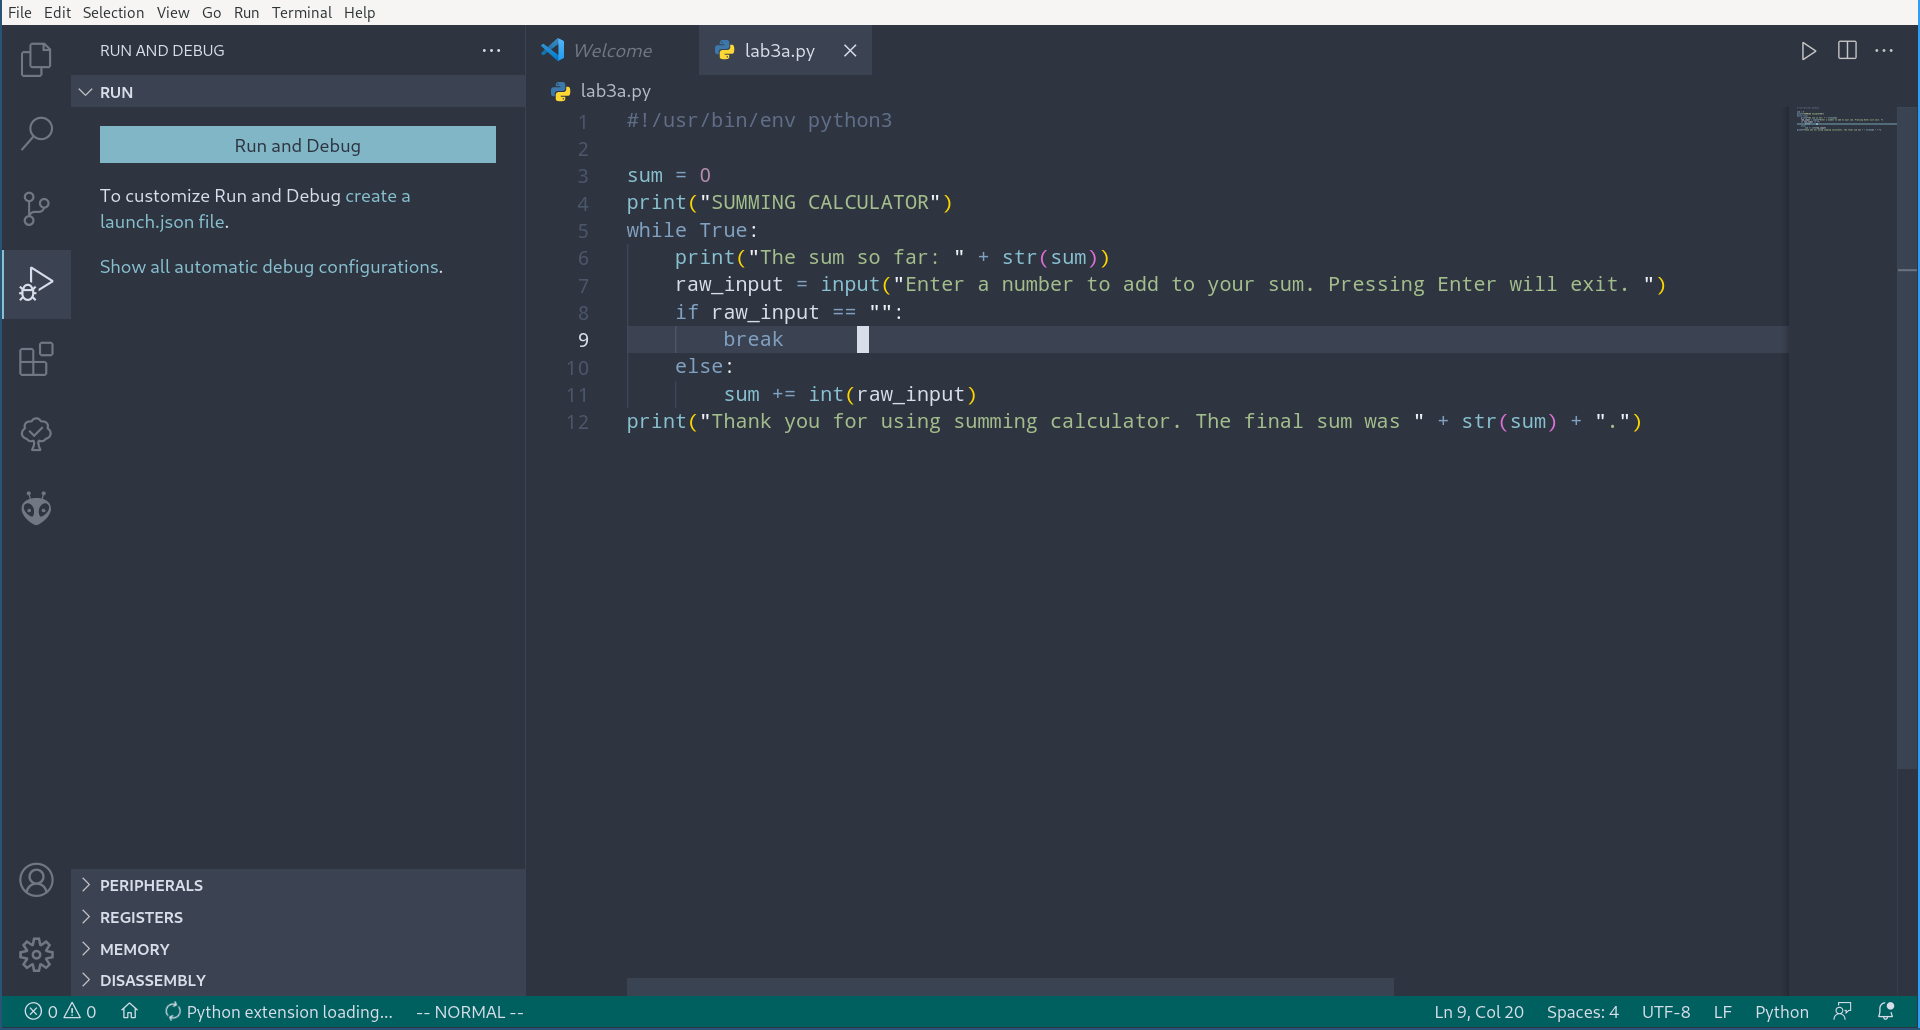The image size is (1920, 1030).
Task: View errors and warnings count
Action: (x=60, y=1011)
